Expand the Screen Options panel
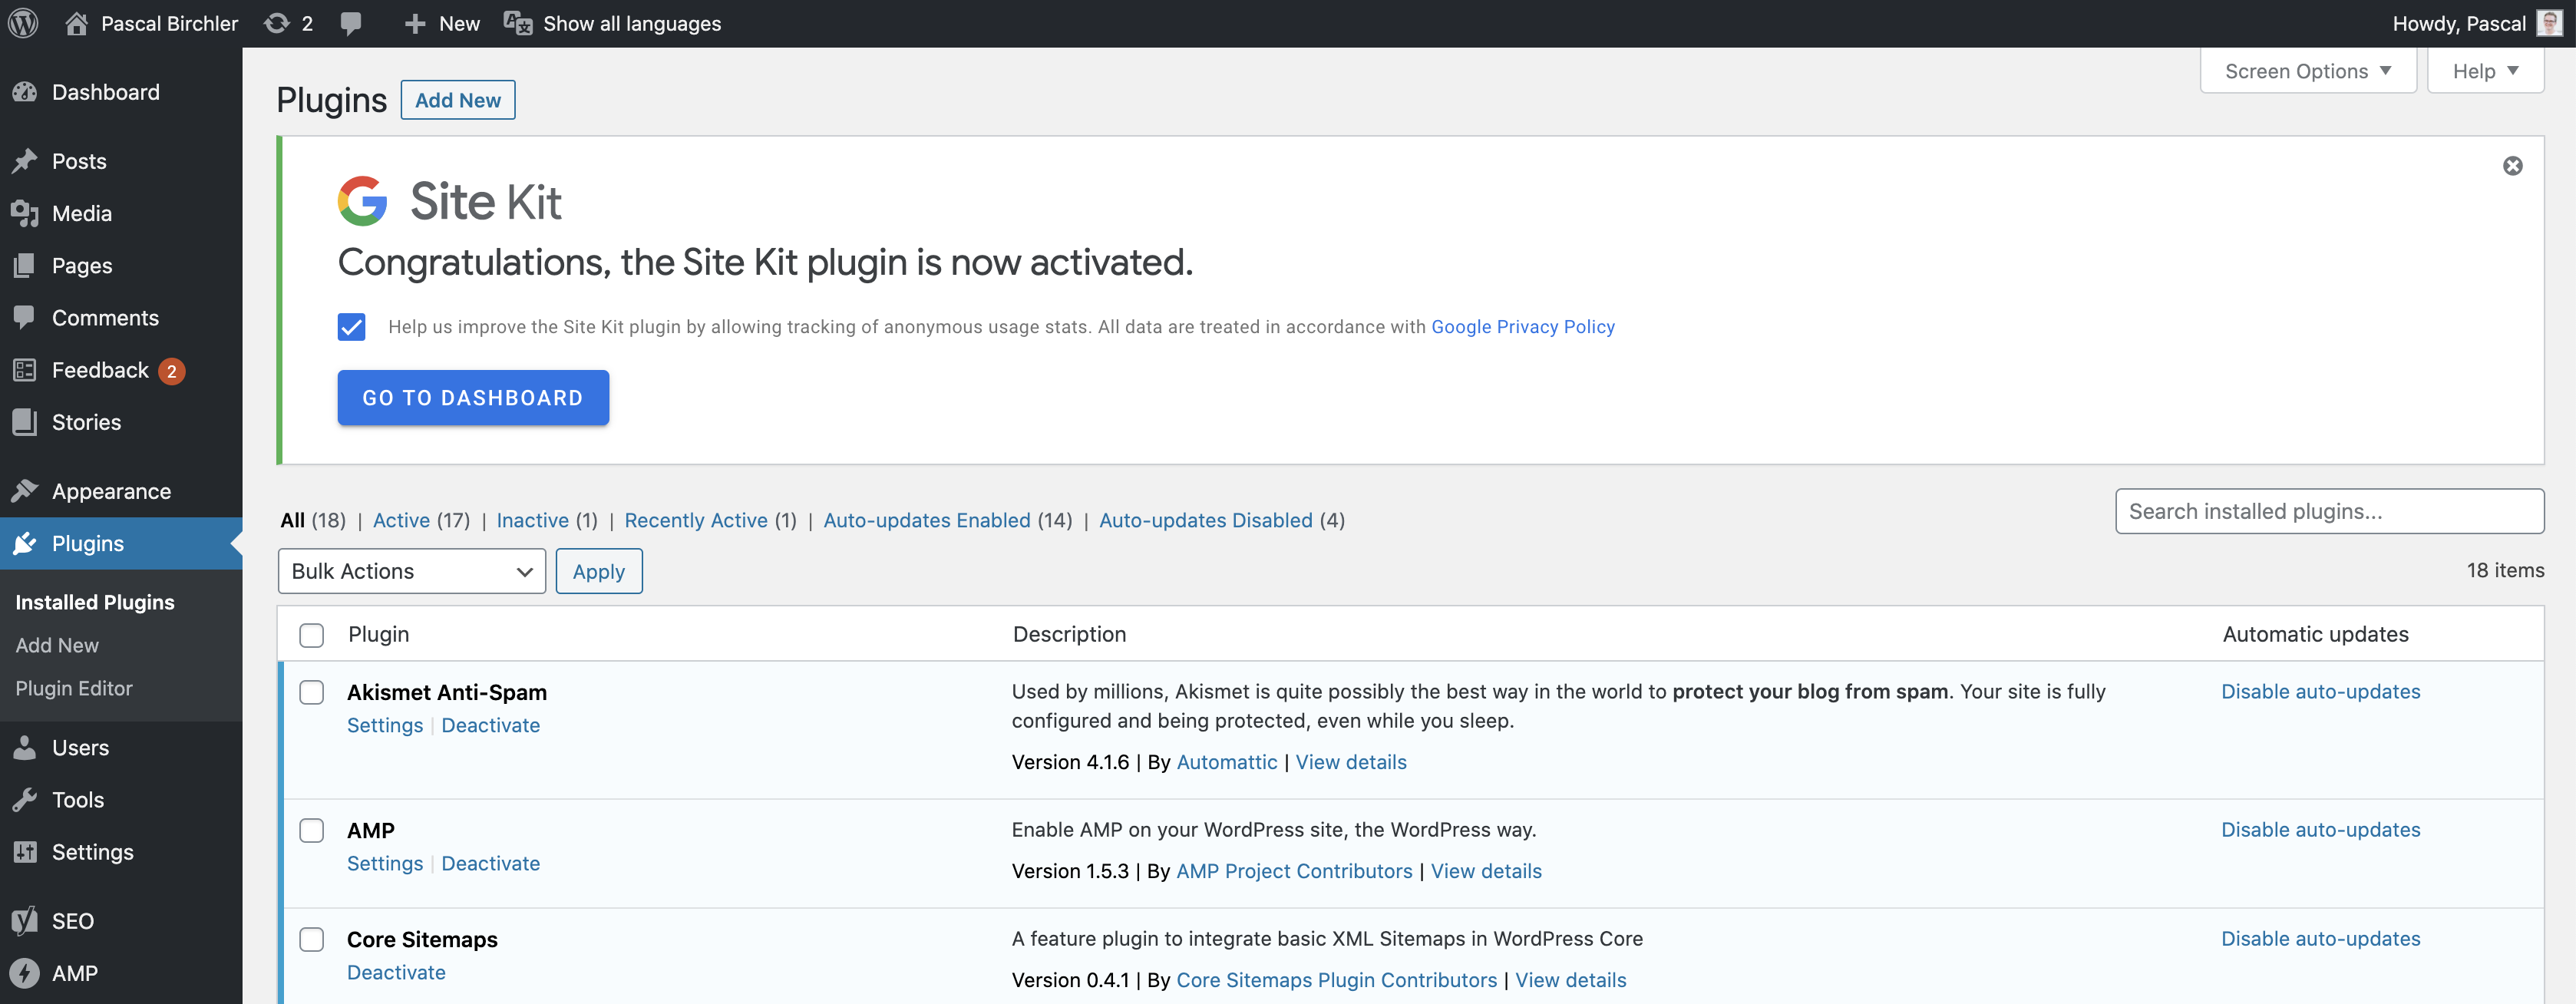This screenshot has width=2576, height=1004. pos(2307,70)
